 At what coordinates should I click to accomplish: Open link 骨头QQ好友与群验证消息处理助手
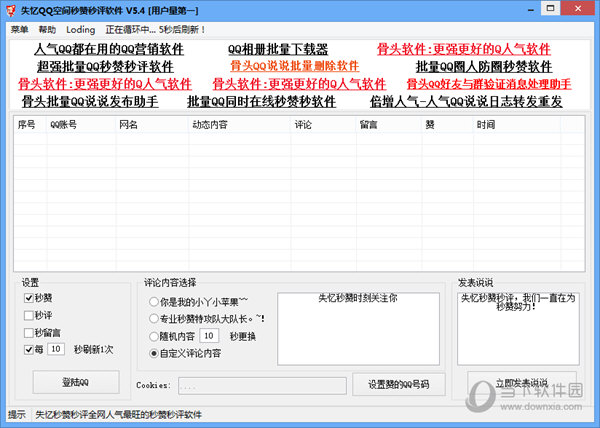(x=489, y=84)
